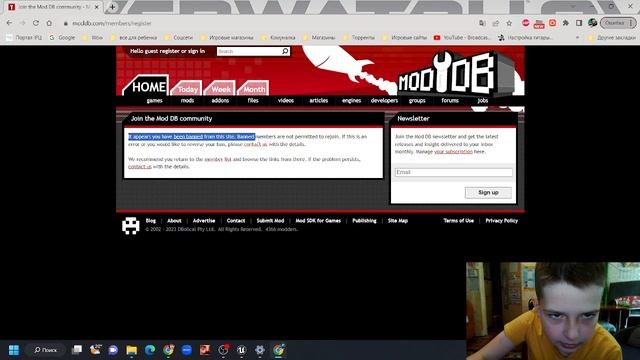
Task: Open Microsoft Edge from the taskbar
Action: 150,350
